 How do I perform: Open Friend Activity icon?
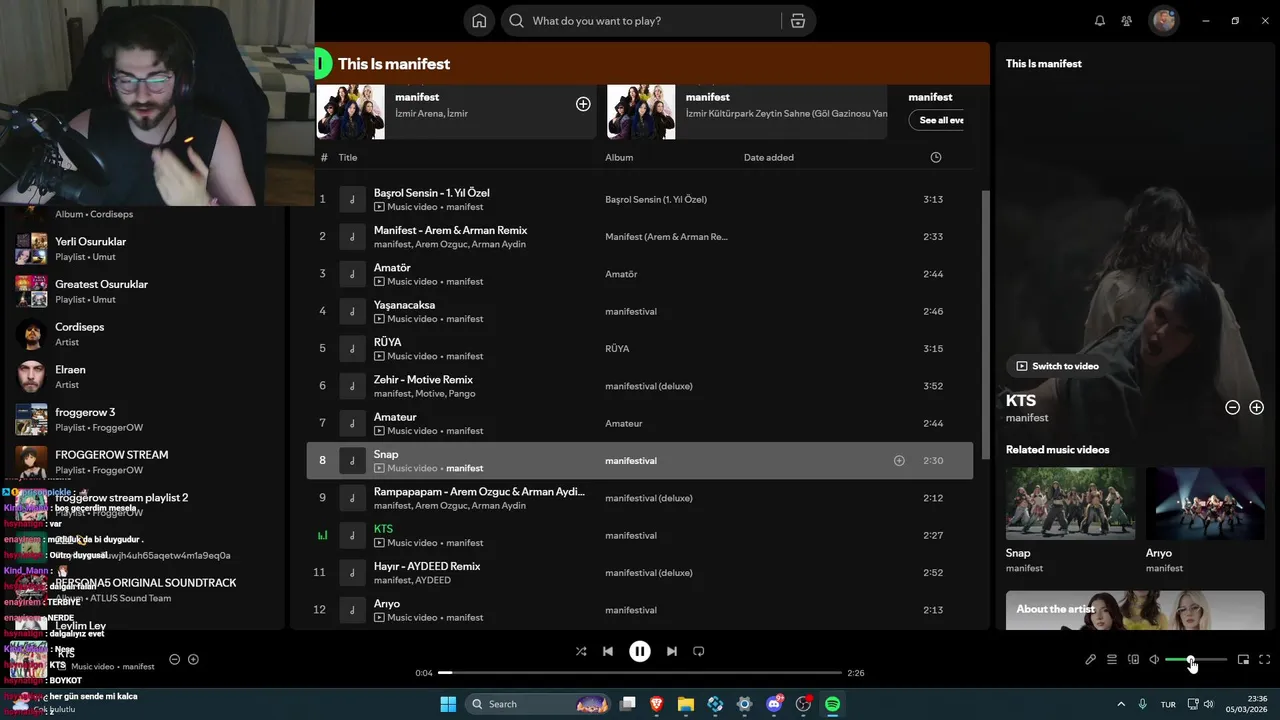(x=1127, y=21)
